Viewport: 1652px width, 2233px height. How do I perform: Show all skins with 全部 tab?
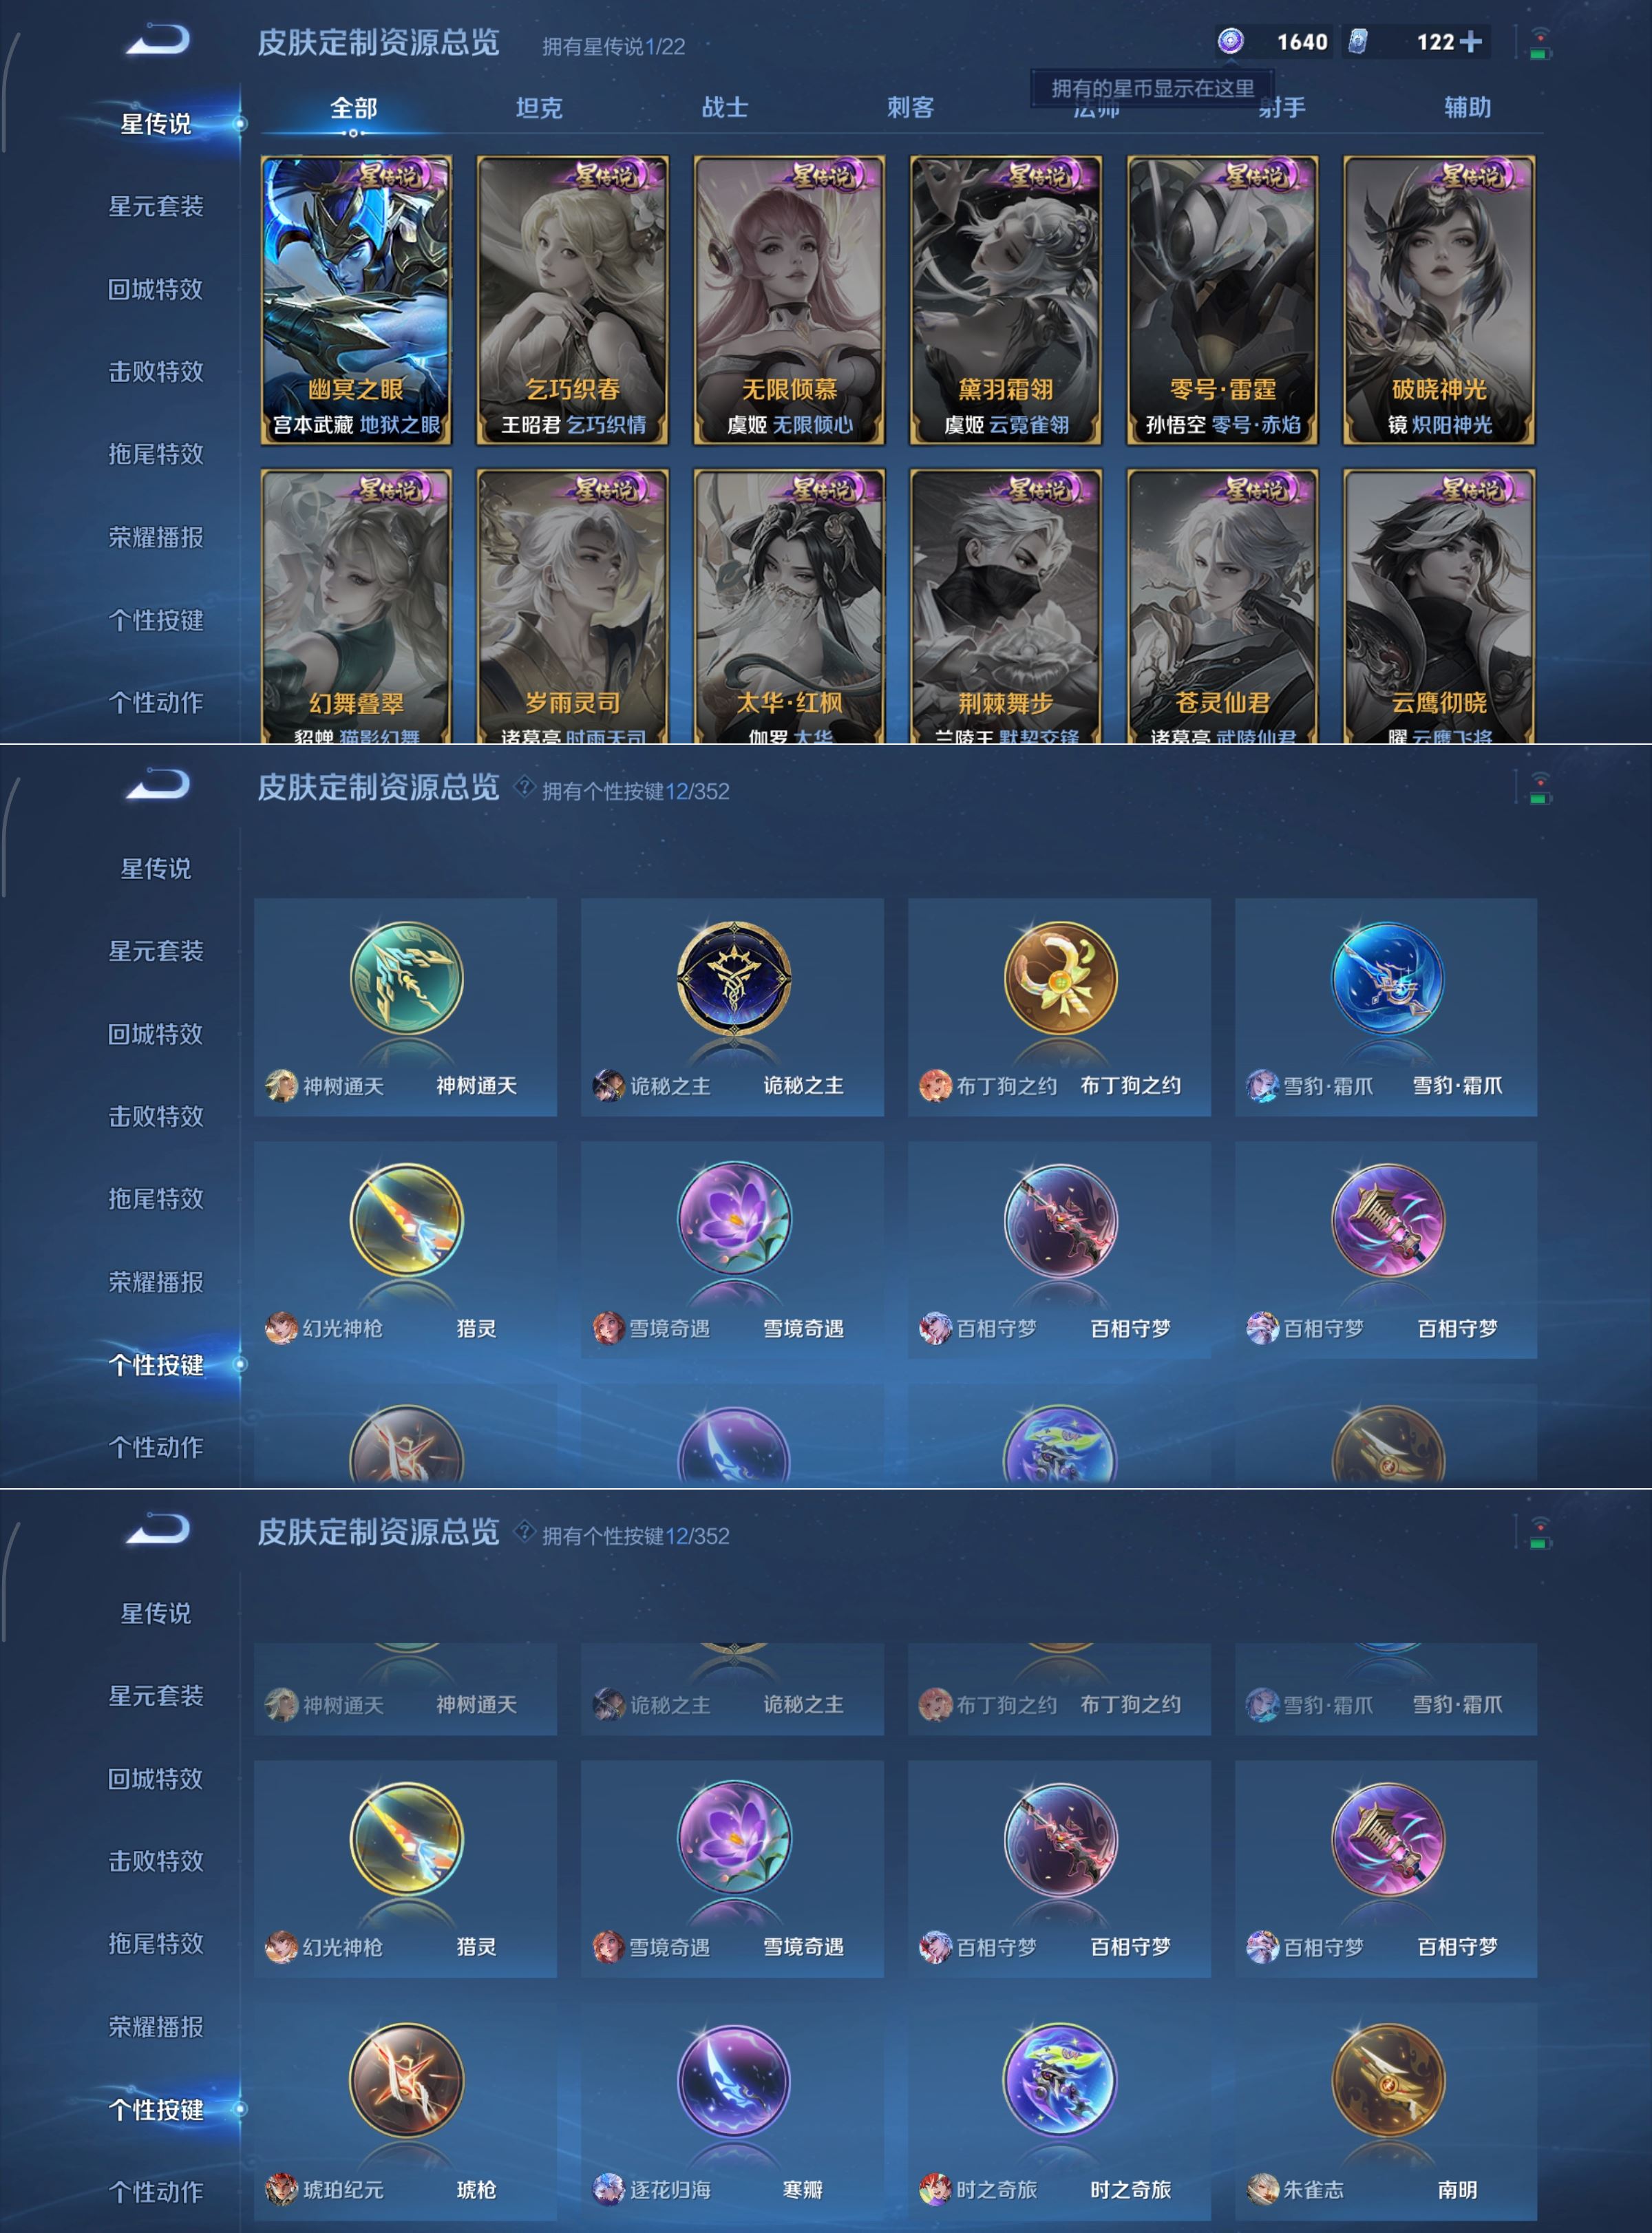click(353, 107)
